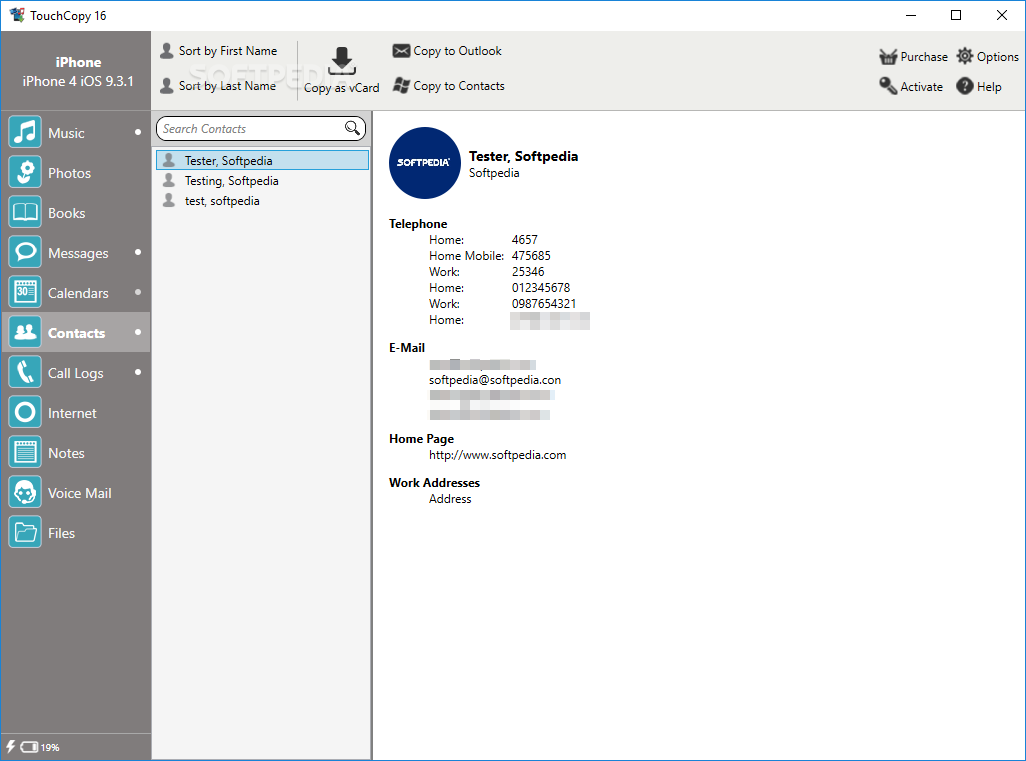Click phone number 012345678

click(540, 287)
